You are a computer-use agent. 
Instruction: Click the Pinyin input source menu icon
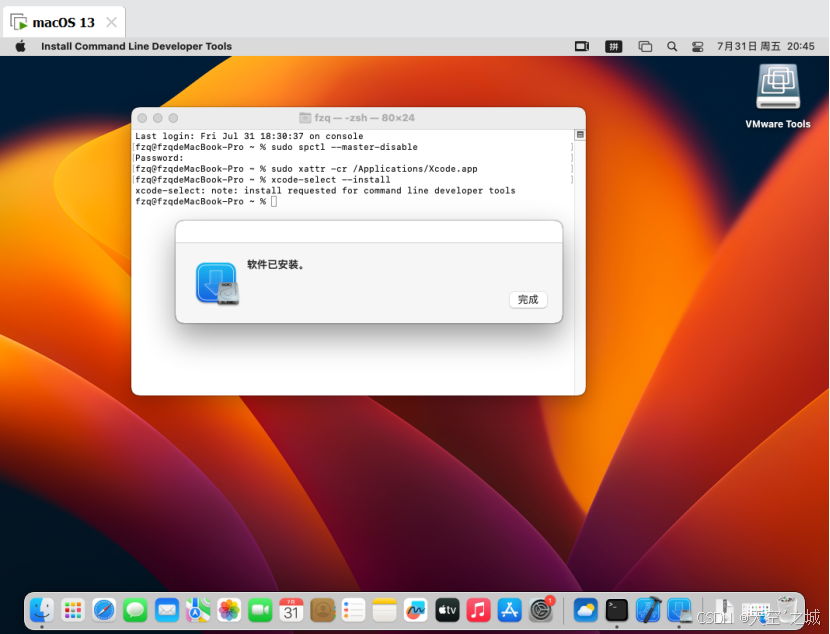coord(614,47)
